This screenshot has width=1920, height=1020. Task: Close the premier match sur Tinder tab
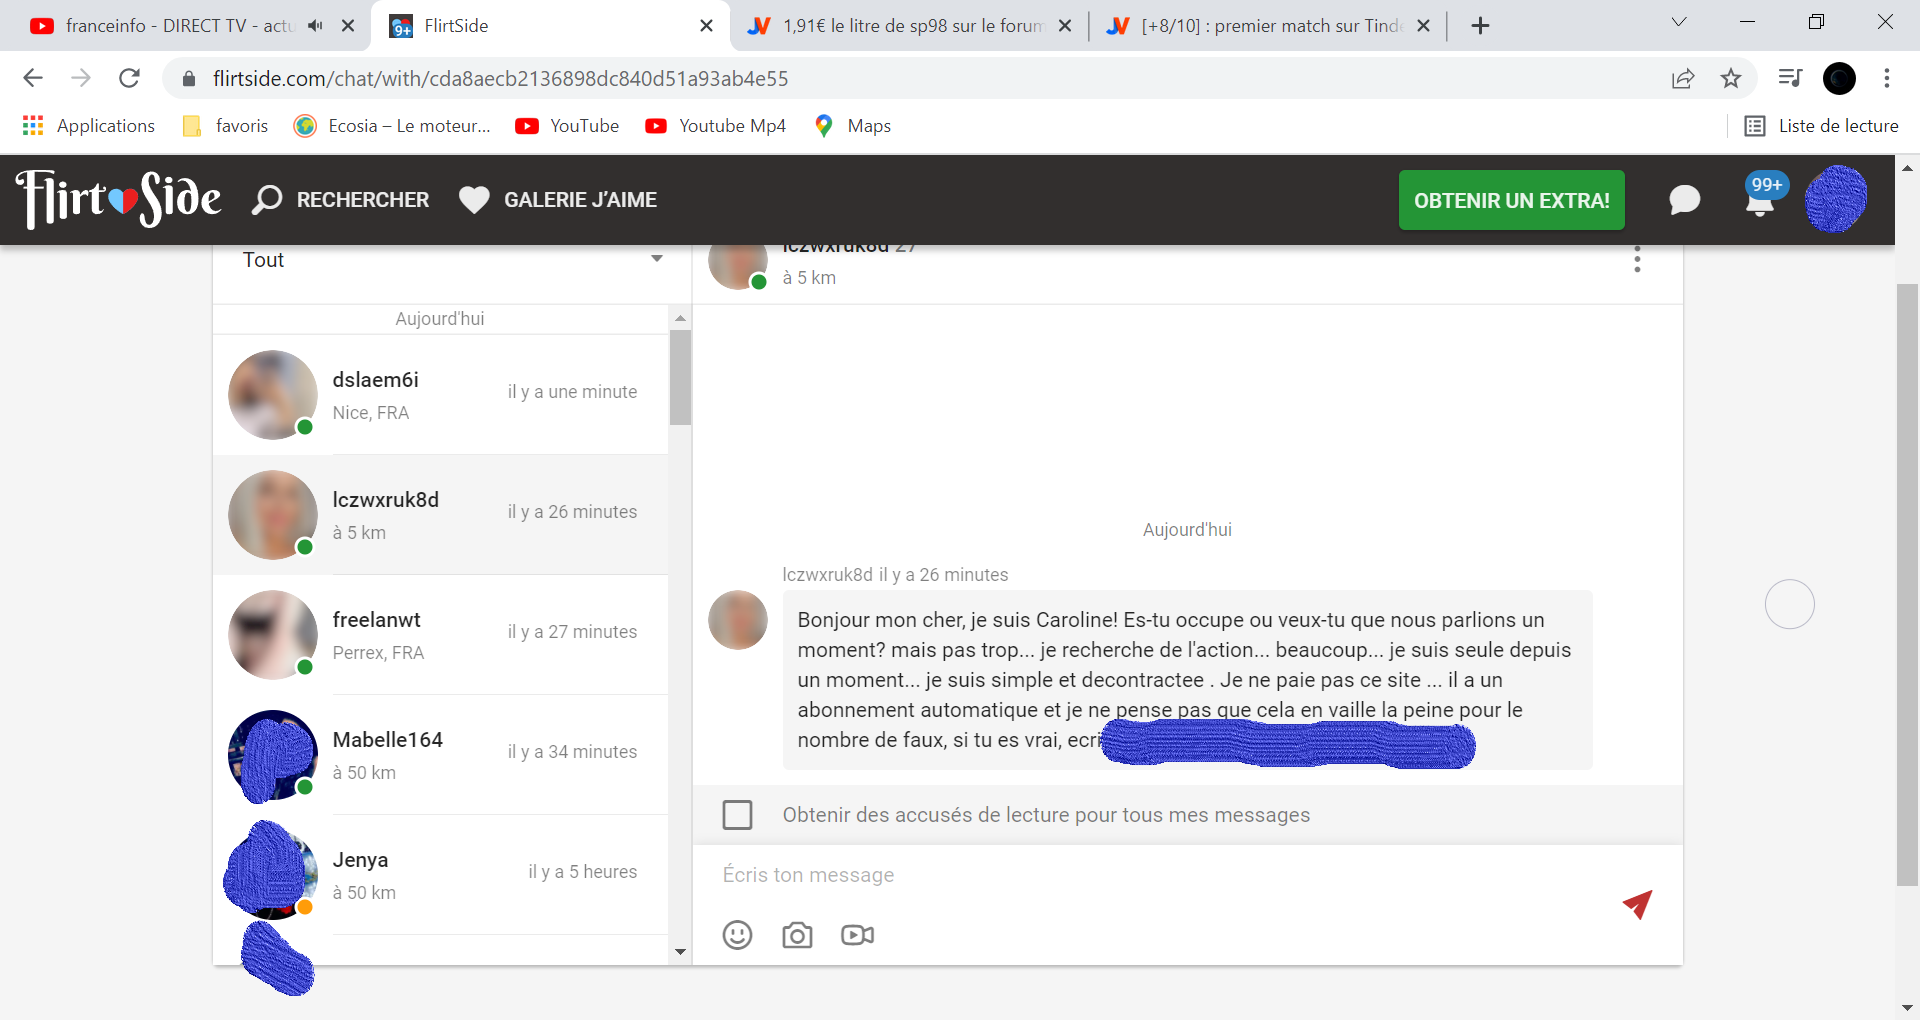[1423, 26]
